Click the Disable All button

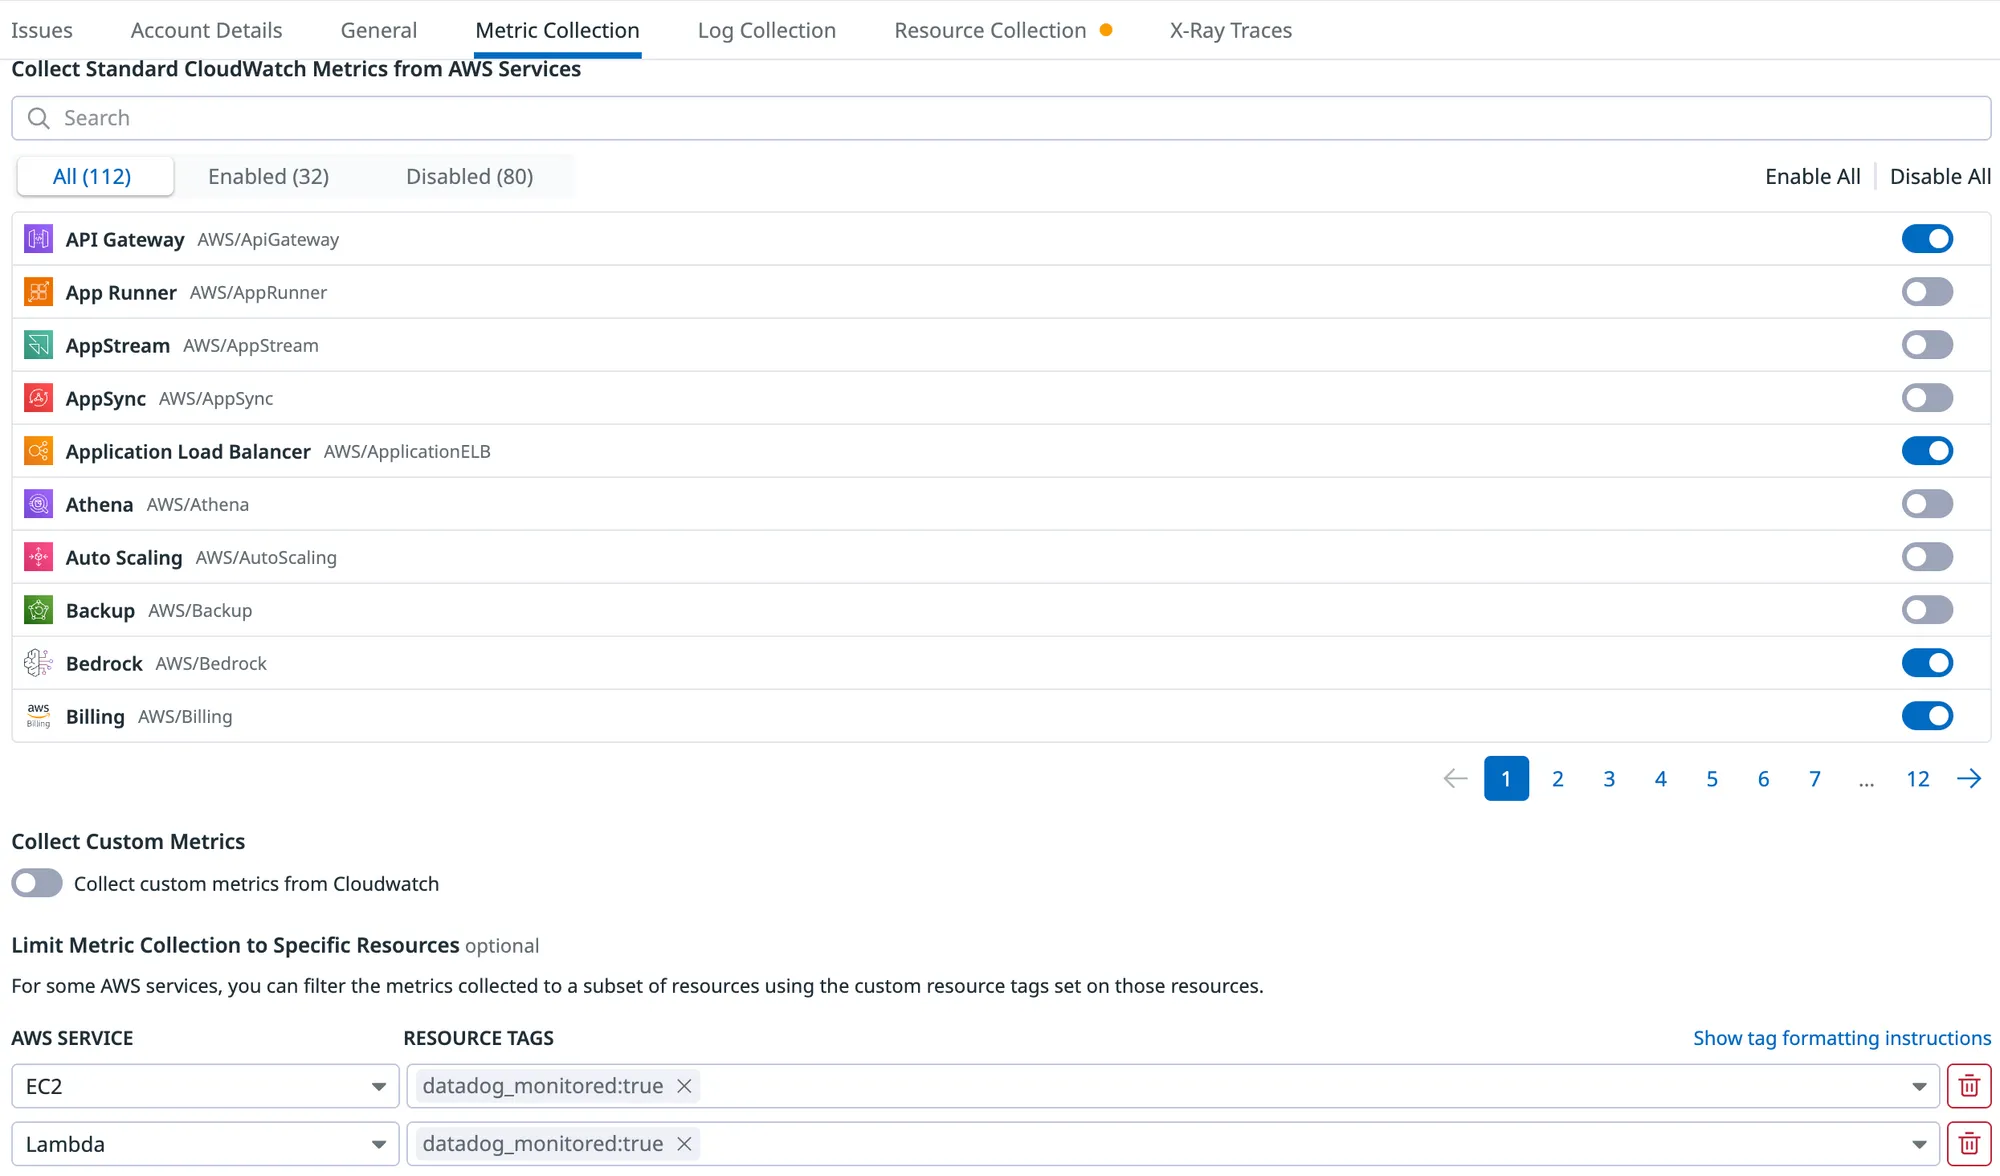click(1940, 176)
